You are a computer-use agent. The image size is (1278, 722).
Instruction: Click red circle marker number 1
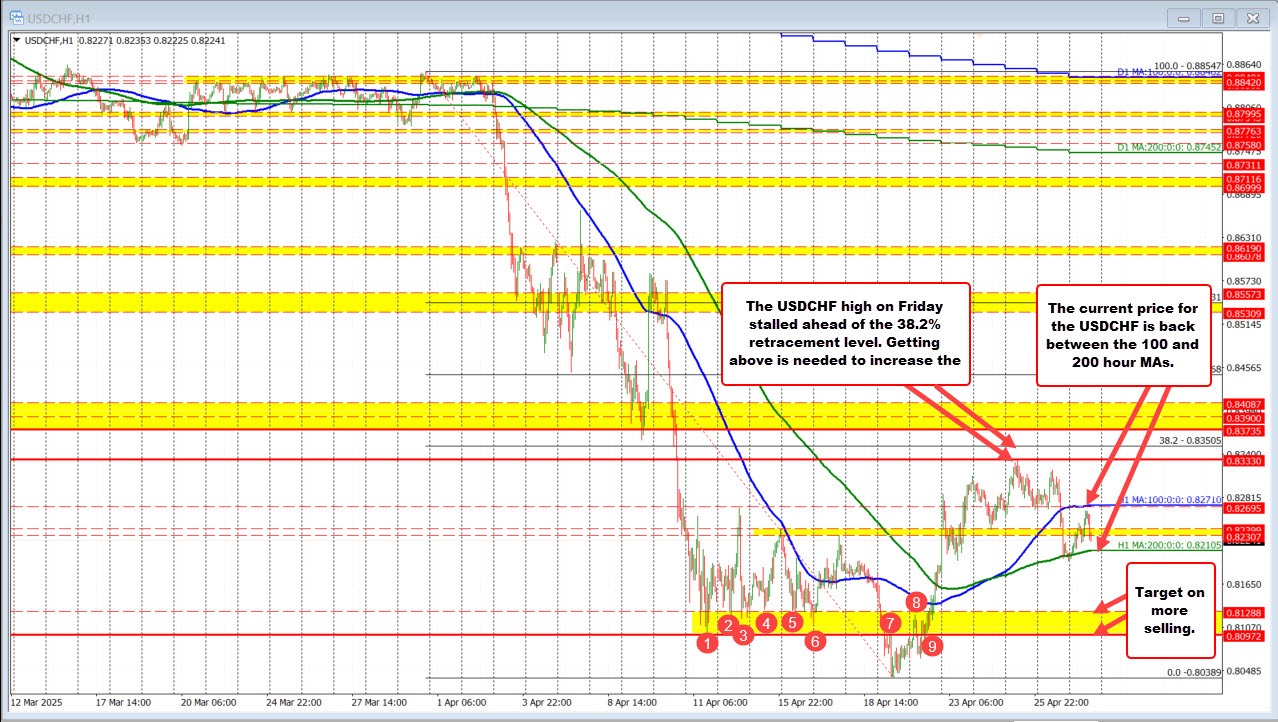point(707,644)
